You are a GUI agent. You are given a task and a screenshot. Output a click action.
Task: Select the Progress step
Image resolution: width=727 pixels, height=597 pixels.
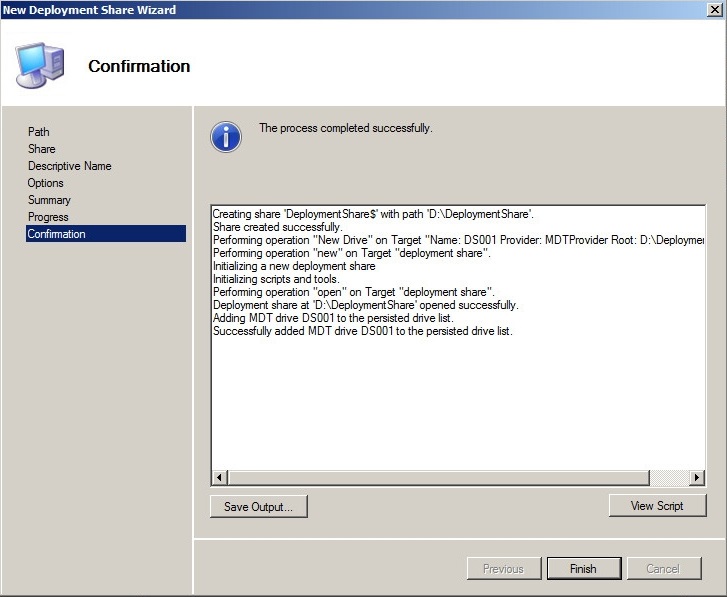pos(48,217)
